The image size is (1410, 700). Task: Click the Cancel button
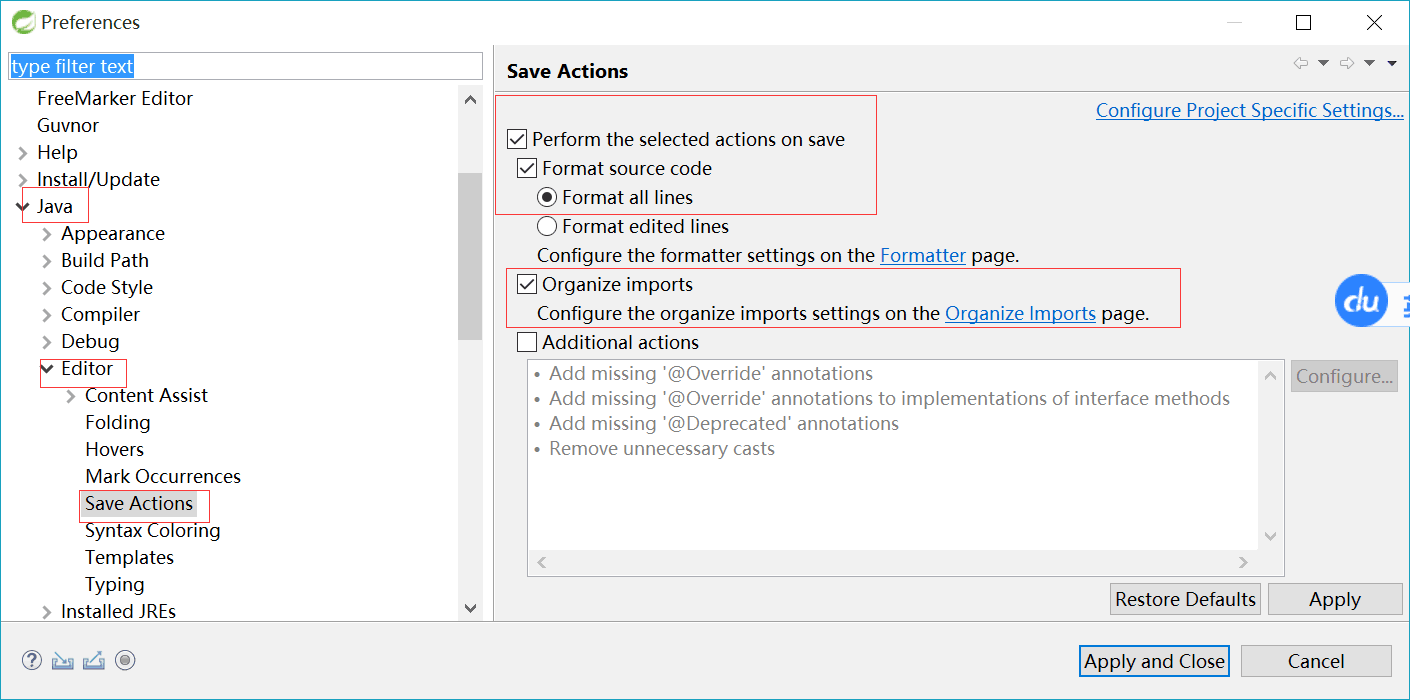pyautogui.click(x=1316, y=661)
